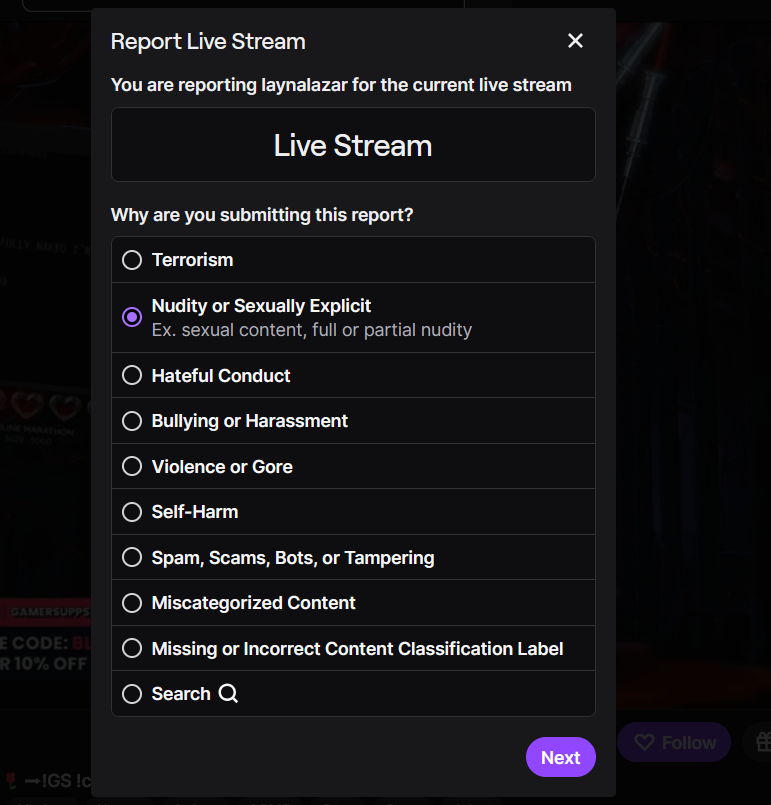The width and height of the screenshot is (771, 805).
Task: Click 'Why are you submitting this report?' text
Action: click(x=262, y=215)
